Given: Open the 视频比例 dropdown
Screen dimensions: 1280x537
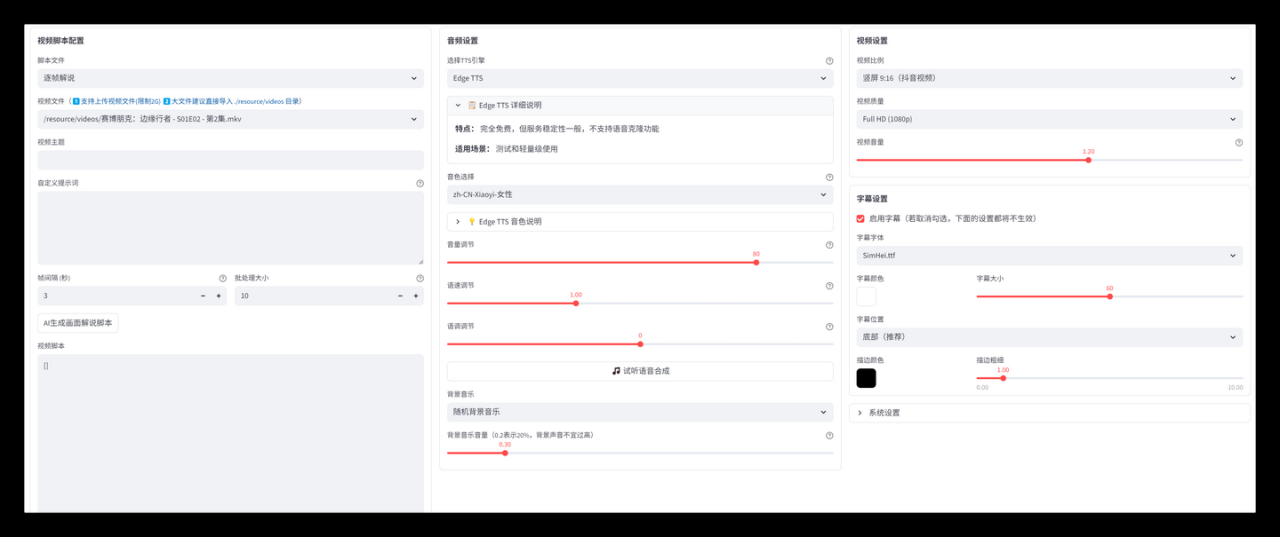Looking at the screenshot, I should [1049, 78].
